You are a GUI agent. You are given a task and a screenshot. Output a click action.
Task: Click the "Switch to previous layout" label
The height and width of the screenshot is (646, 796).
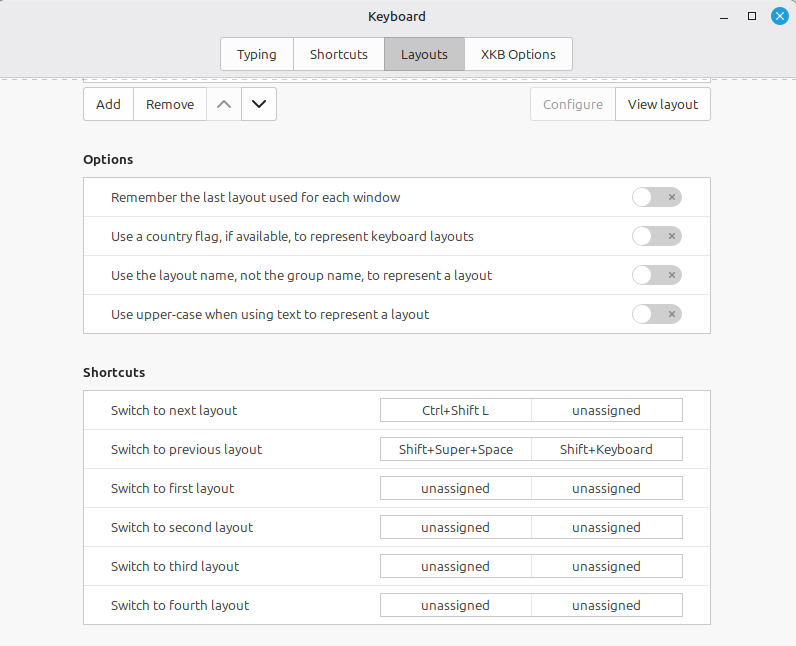186,450
